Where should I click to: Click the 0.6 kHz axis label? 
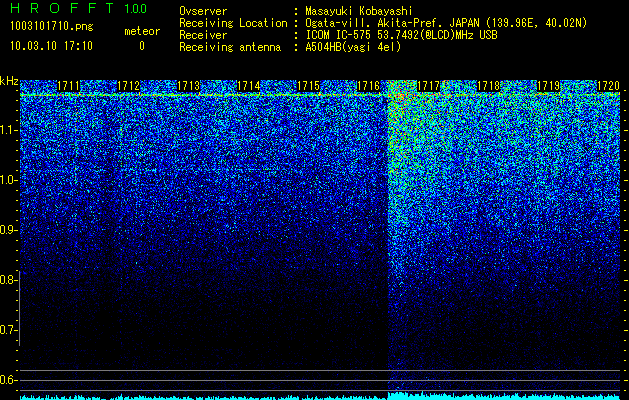(x=8, y=380)
